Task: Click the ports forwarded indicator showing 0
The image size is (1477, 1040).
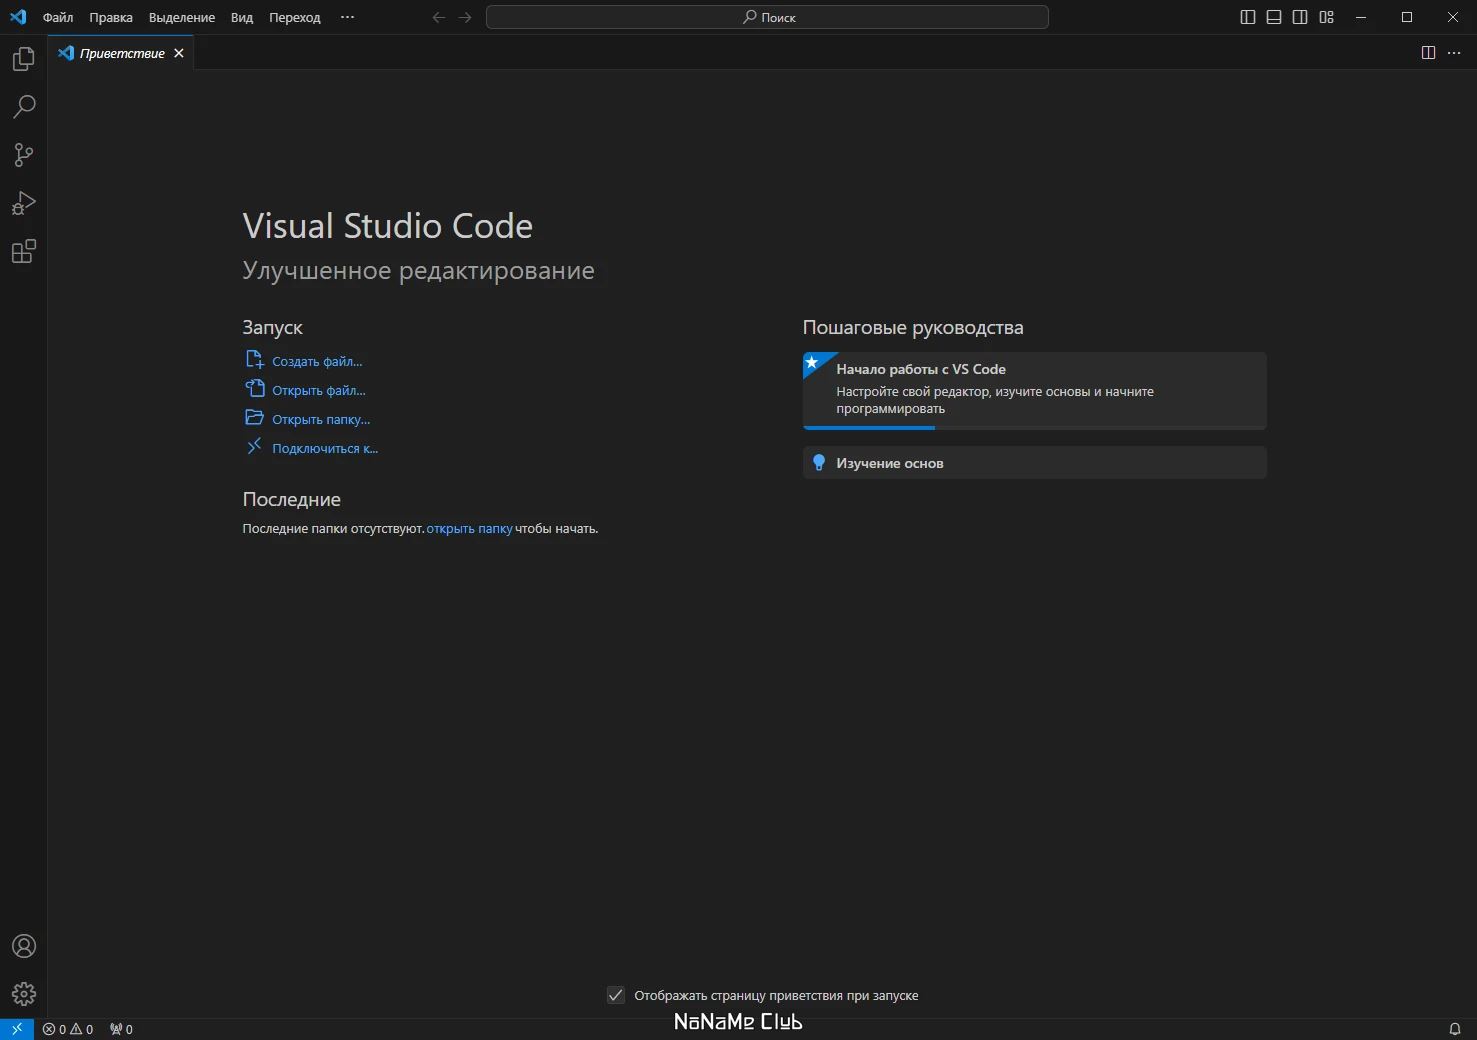Action: (x=121, y=1029)
